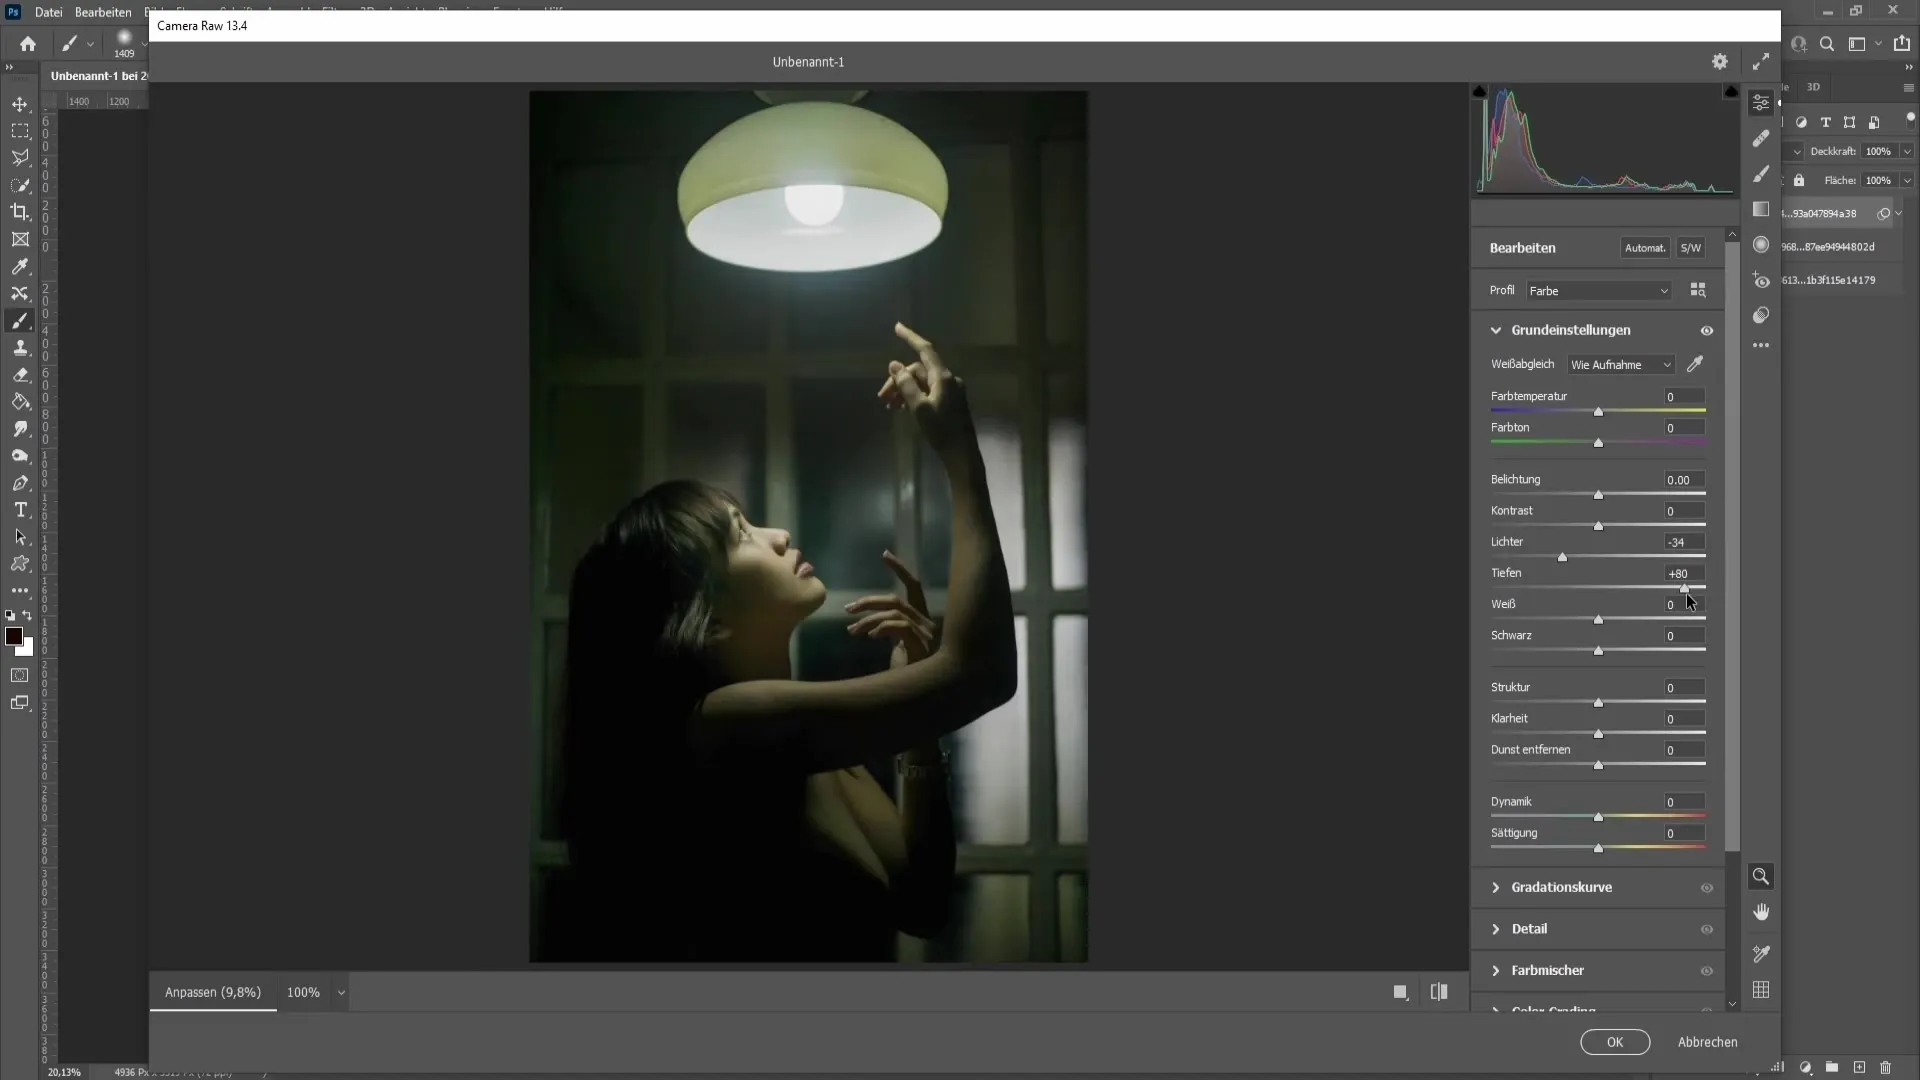Screen dimensions: 1920x1080
Task: Select the Spot Removal bandage tool
Action: coord(1761,138)
